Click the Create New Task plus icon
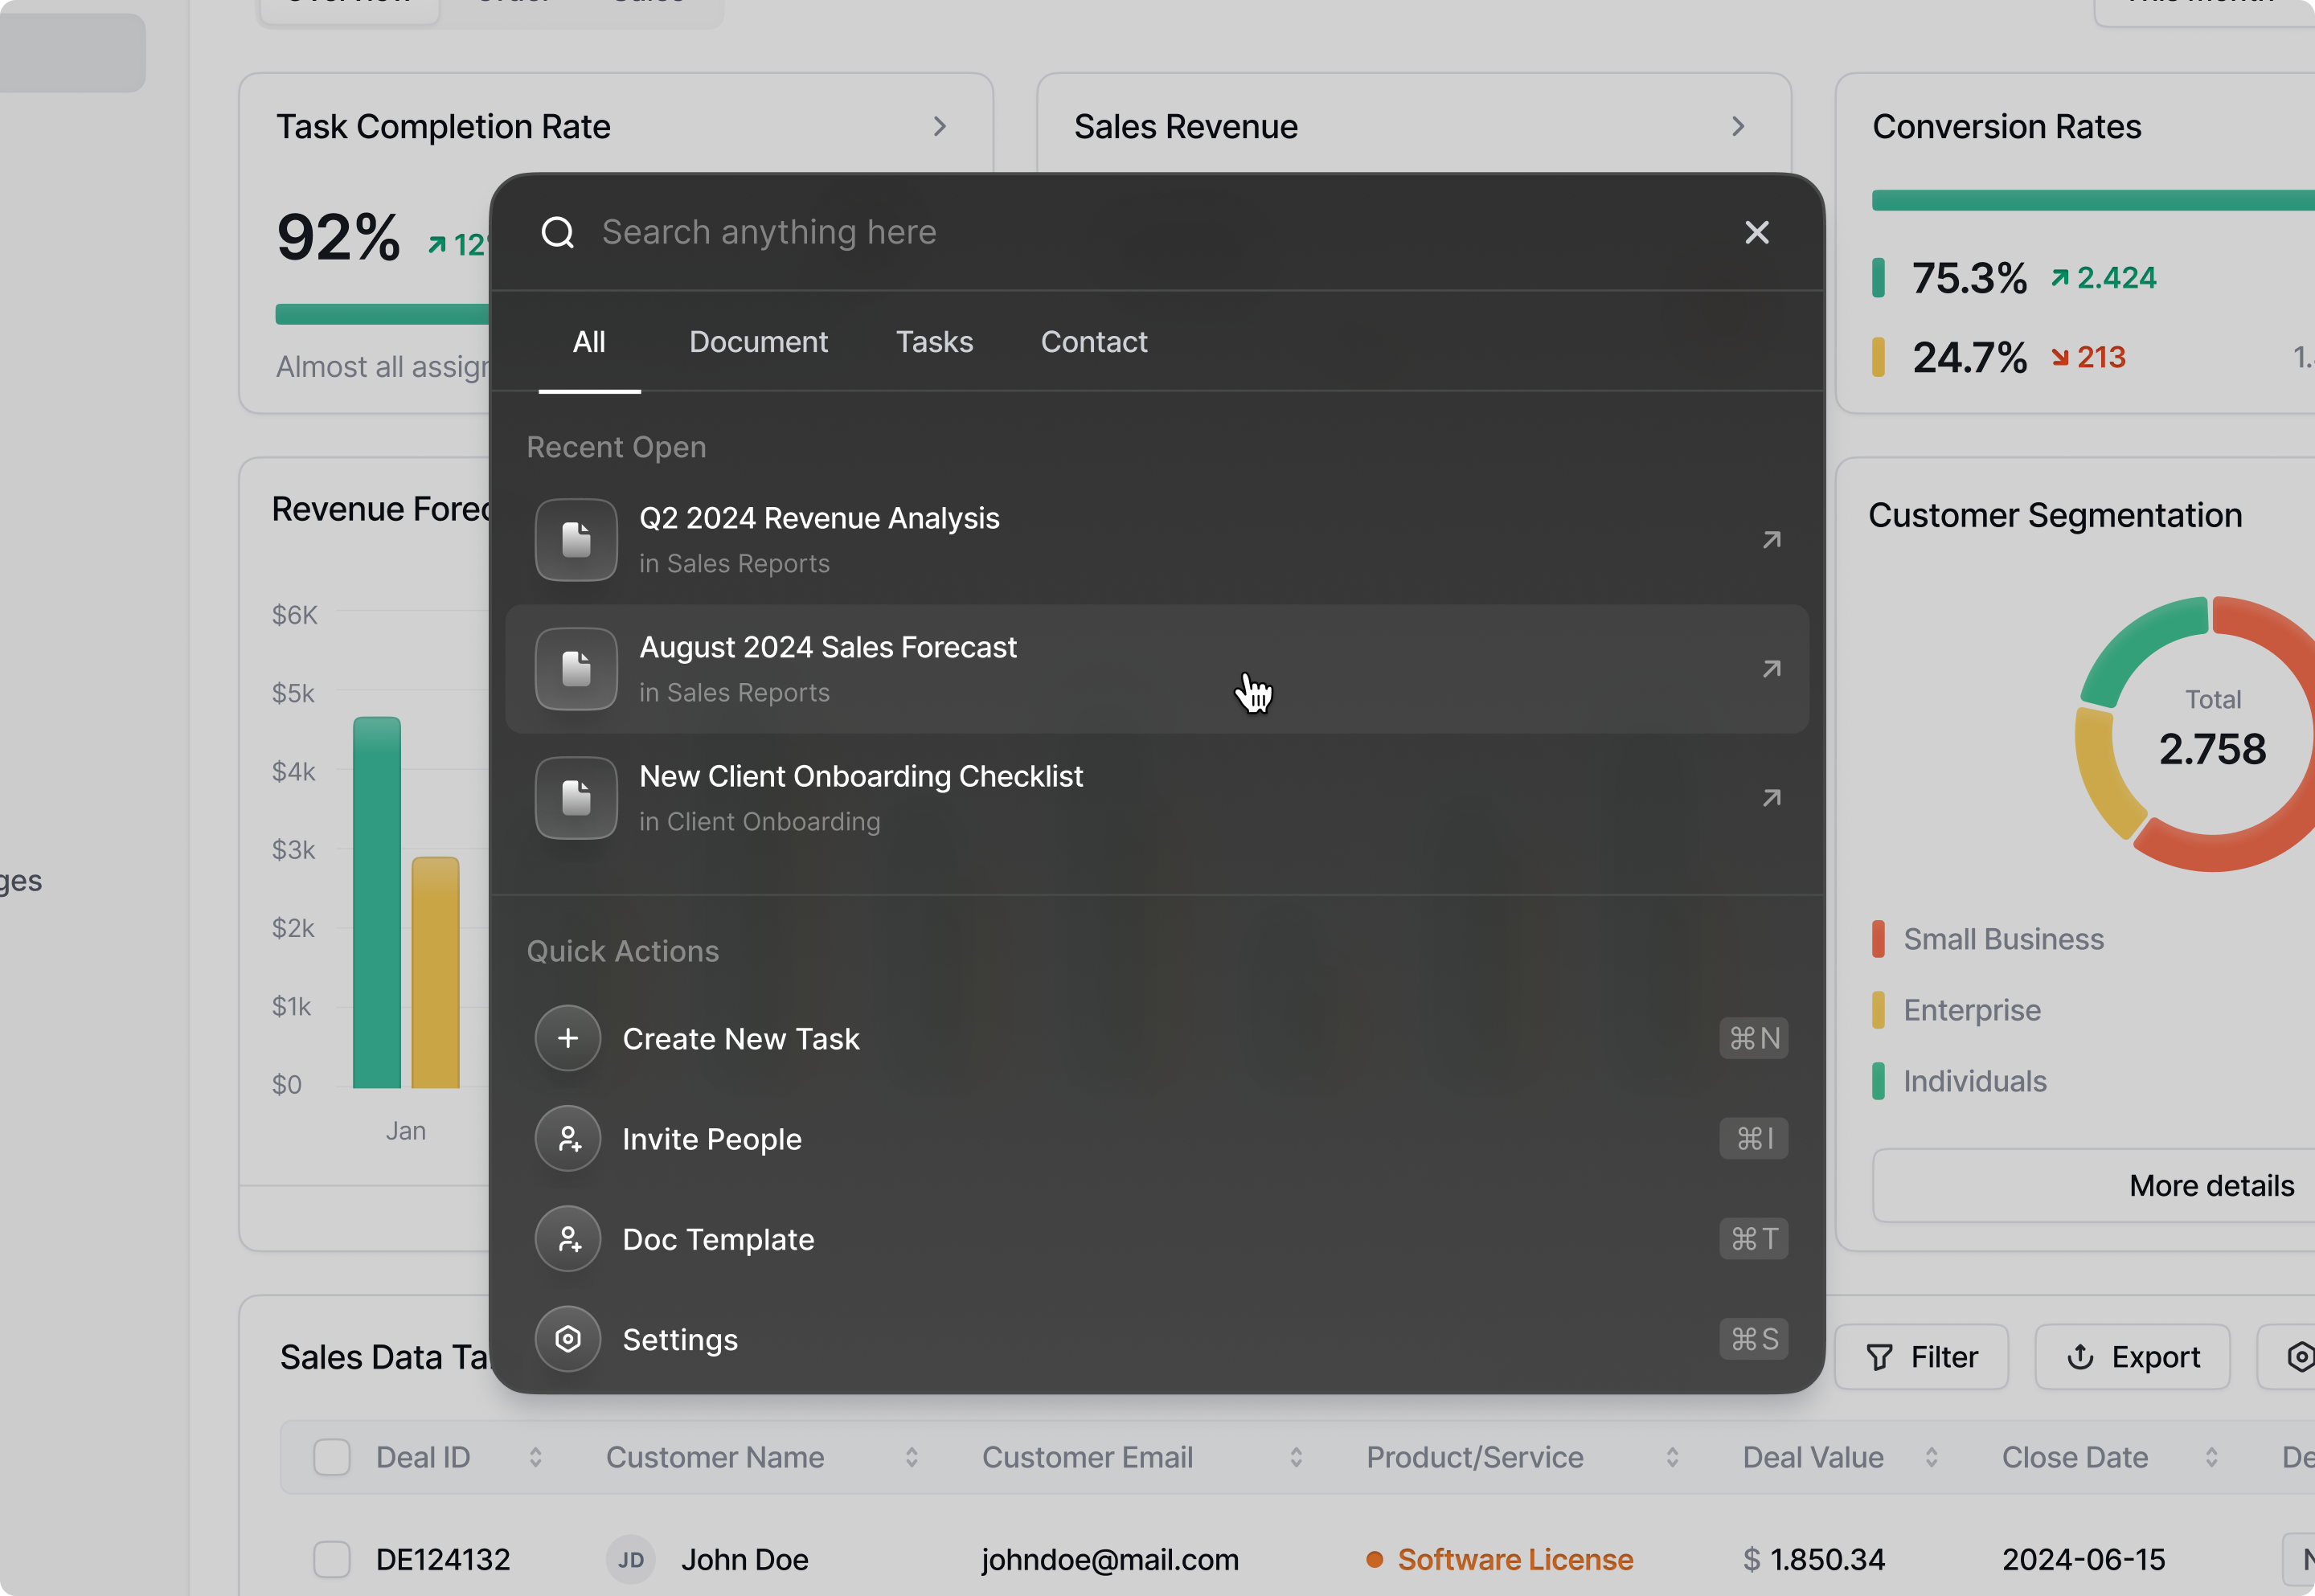The width and height of the screenshot is (2315, 1596). coord(568,1038)
